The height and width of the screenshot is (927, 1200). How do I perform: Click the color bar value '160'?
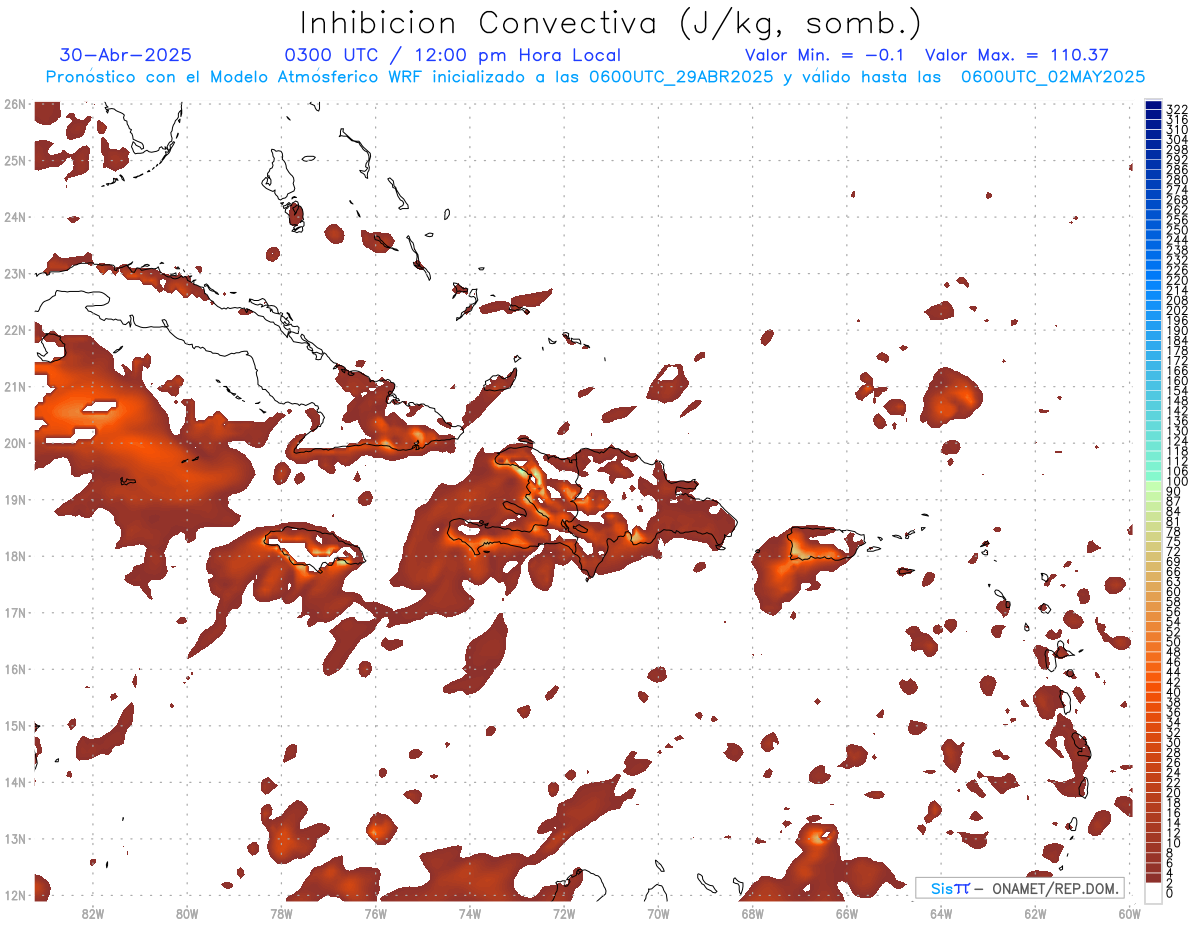pos(1177,381)
